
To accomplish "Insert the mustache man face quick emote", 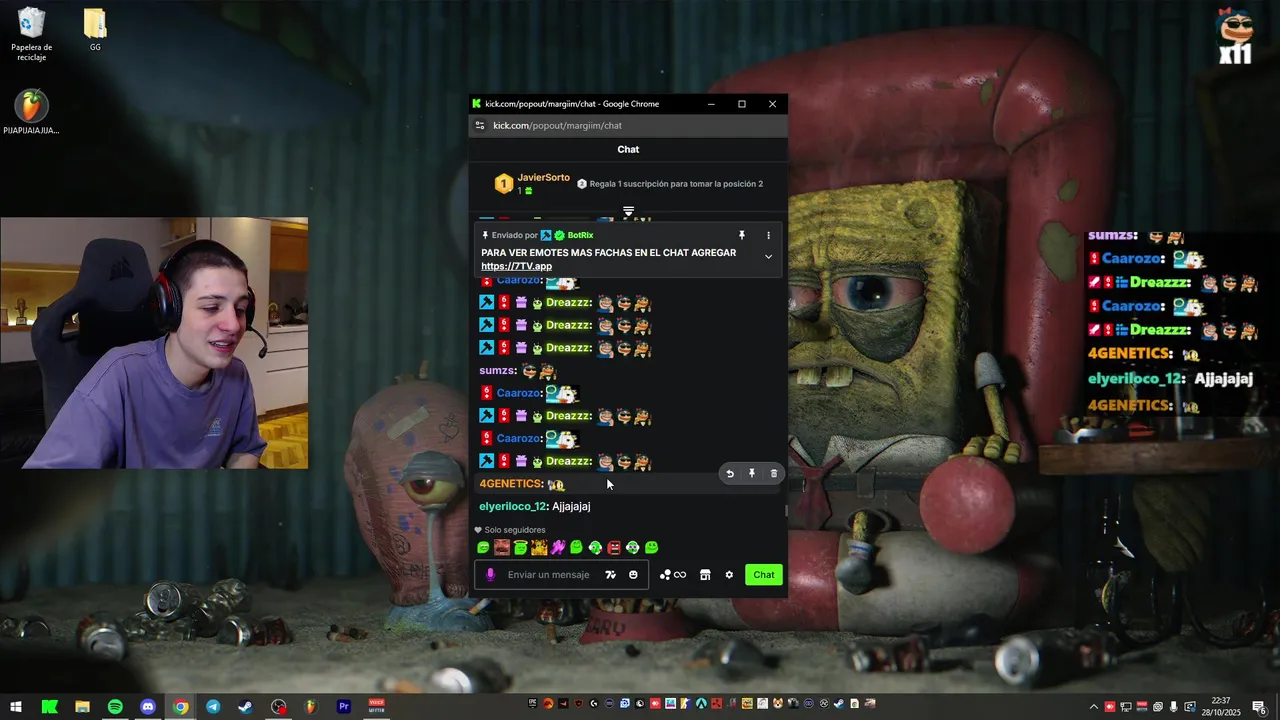I will point(502,548).
